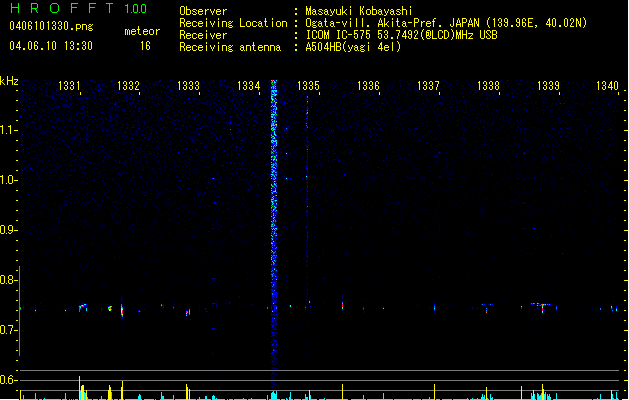Click the 1335 time axis label

(x=308, y=86)
